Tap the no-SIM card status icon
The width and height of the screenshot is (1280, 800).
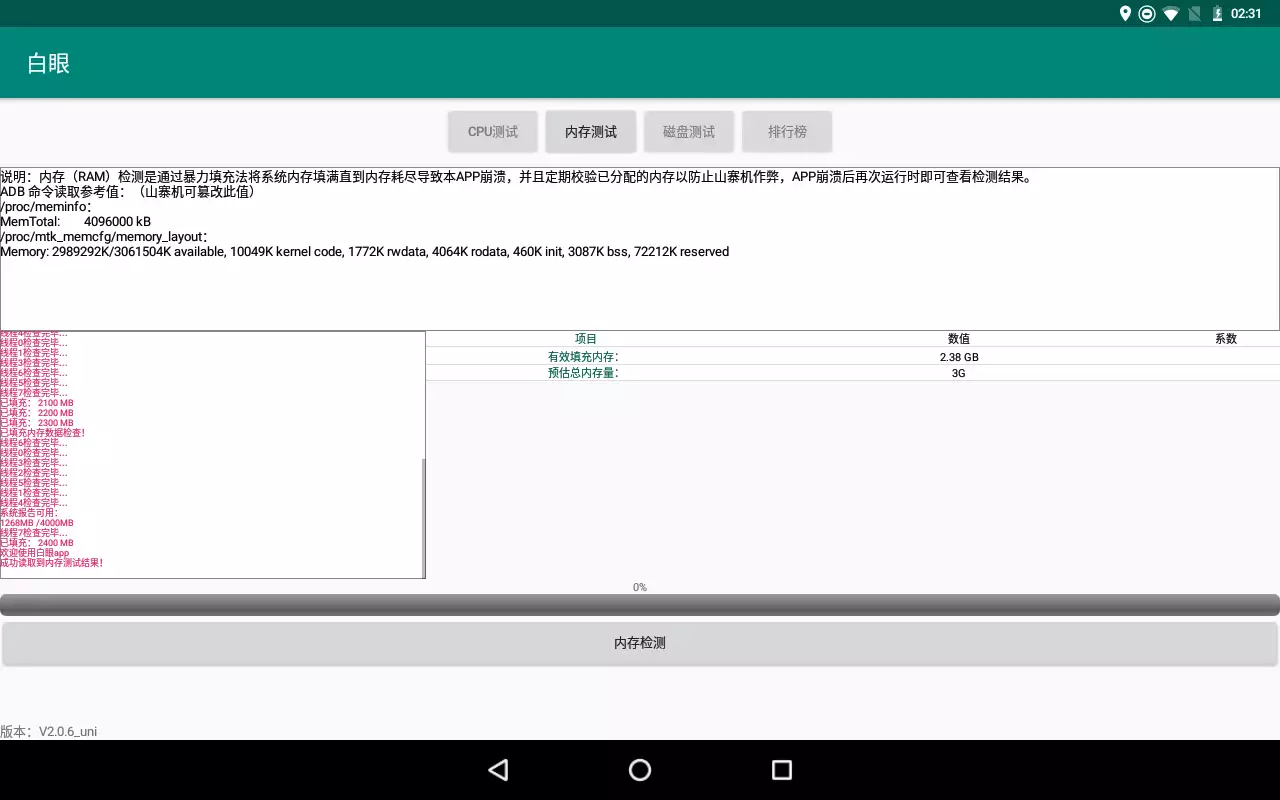1194,14
